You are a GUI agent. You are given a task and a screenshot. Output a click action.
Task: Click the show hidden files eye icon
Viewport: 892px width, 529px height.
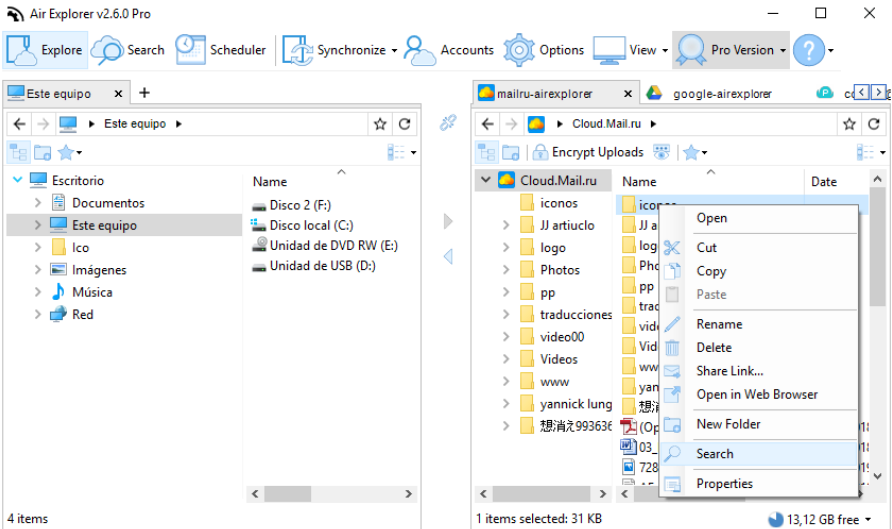(x=662, y=152)
